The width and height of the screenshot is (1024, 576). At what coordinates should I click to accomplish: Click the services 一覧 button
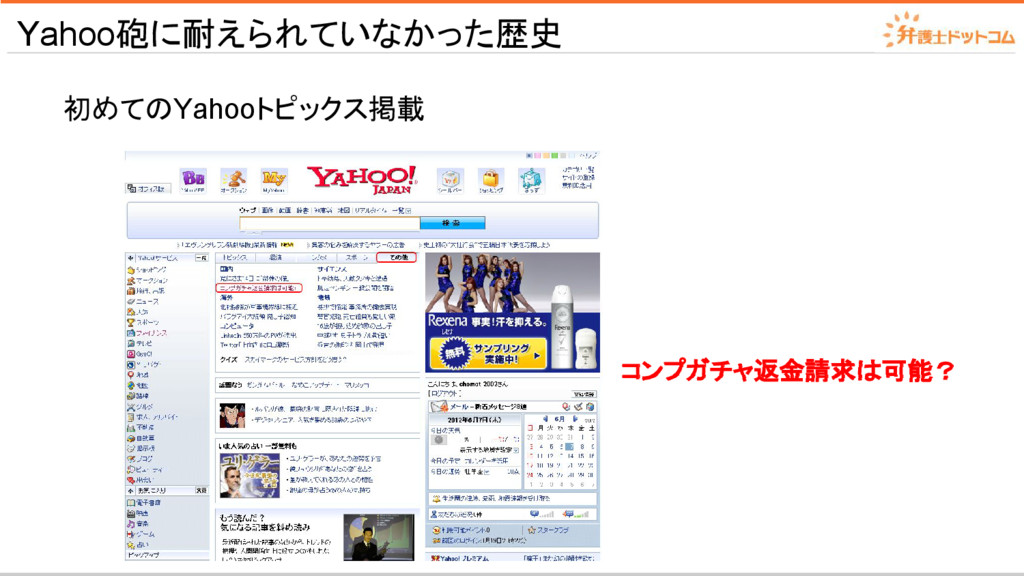pos(201,259)
